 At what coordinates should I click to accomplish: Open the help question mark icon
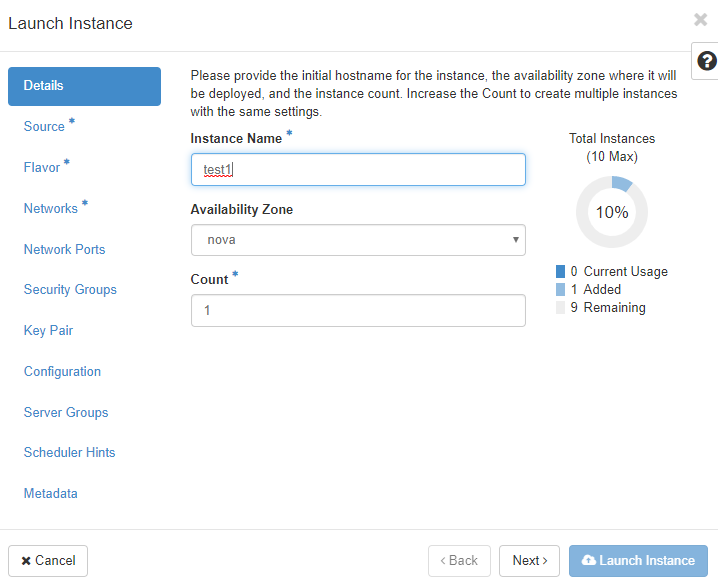coord(707,61)
